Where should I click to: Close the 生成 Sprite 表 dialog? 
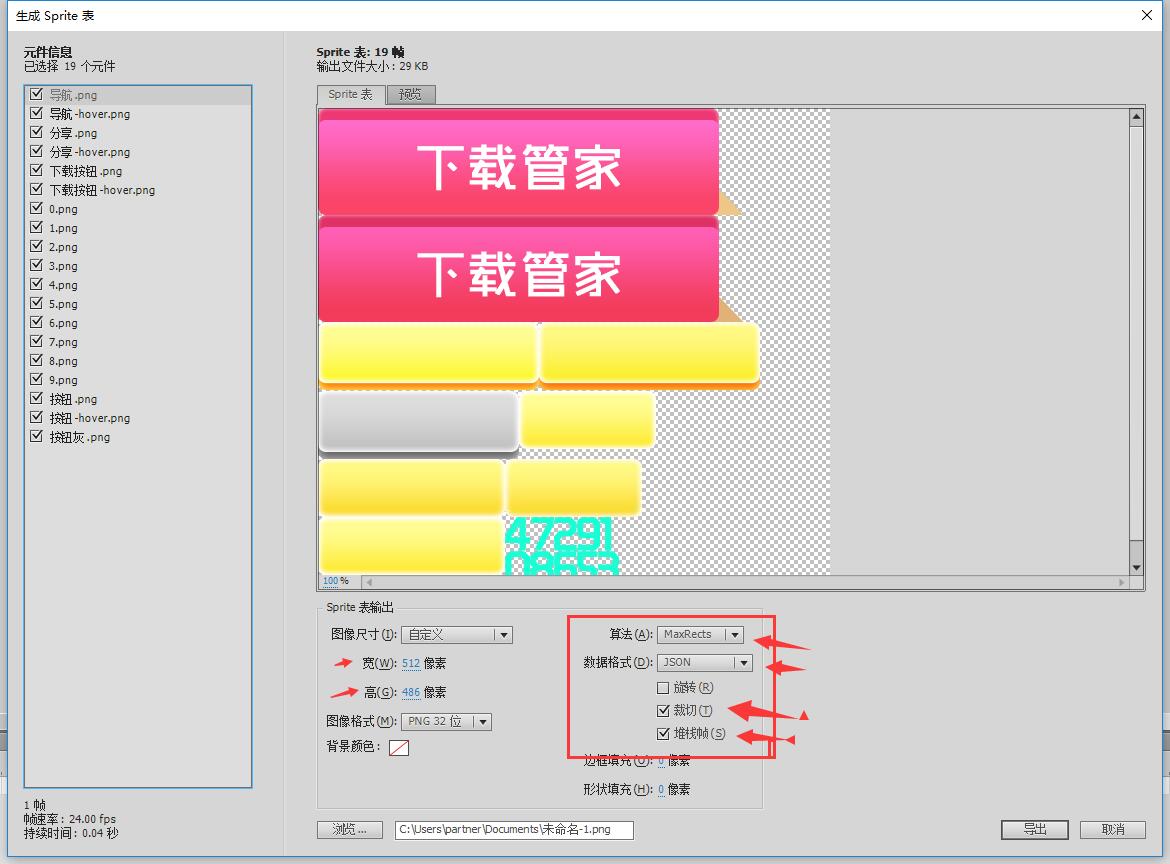[x=1147, y=15]
